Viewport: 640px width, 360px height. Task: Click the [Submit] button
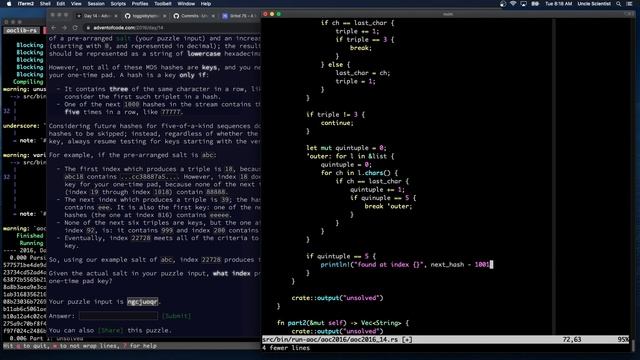176,316
